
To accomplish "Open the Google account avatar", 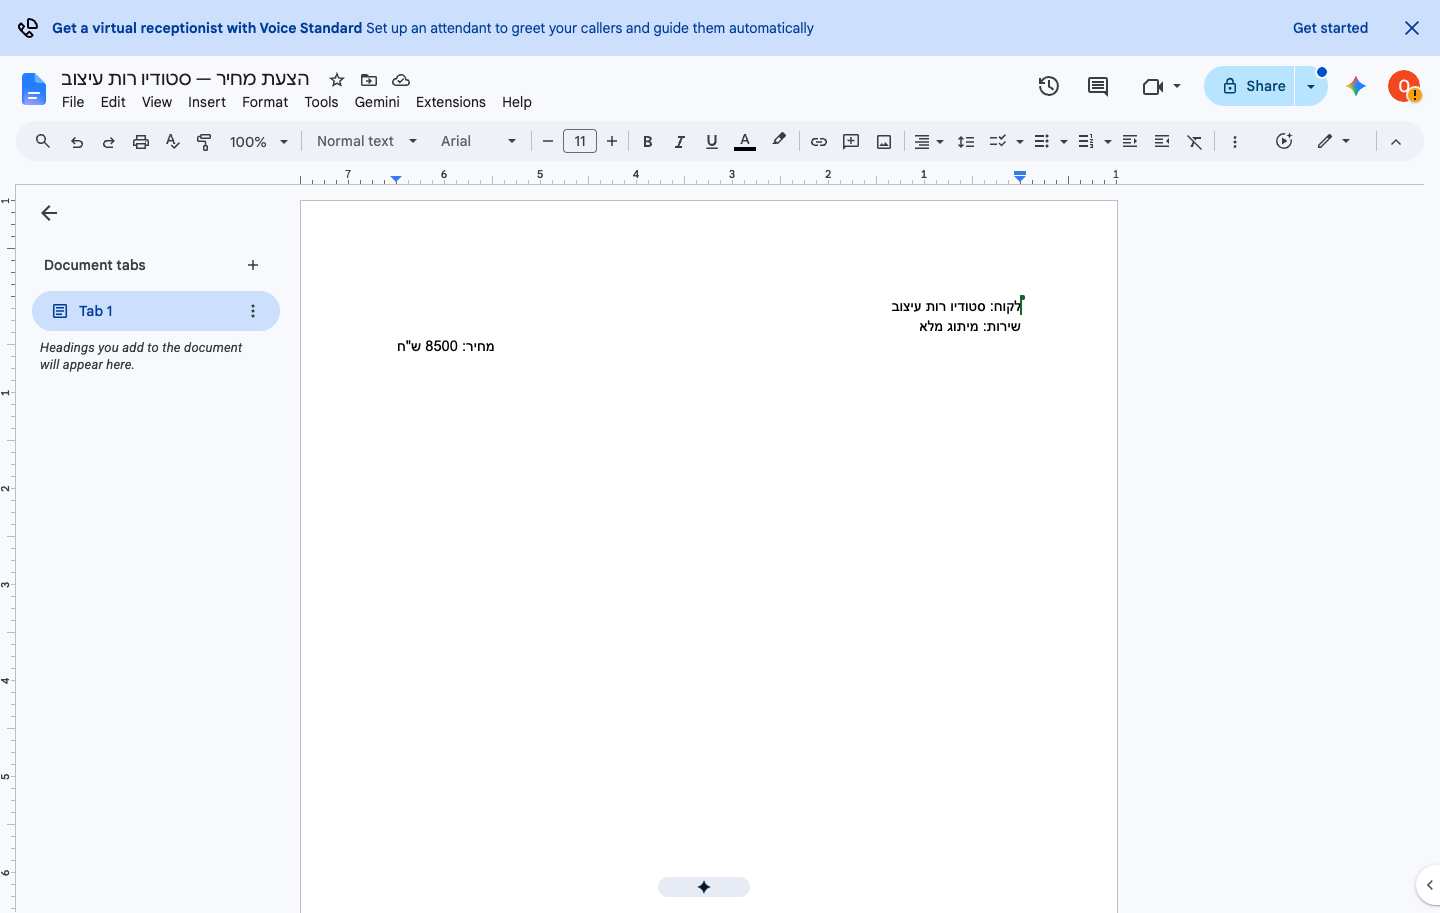I will 1404,86.
